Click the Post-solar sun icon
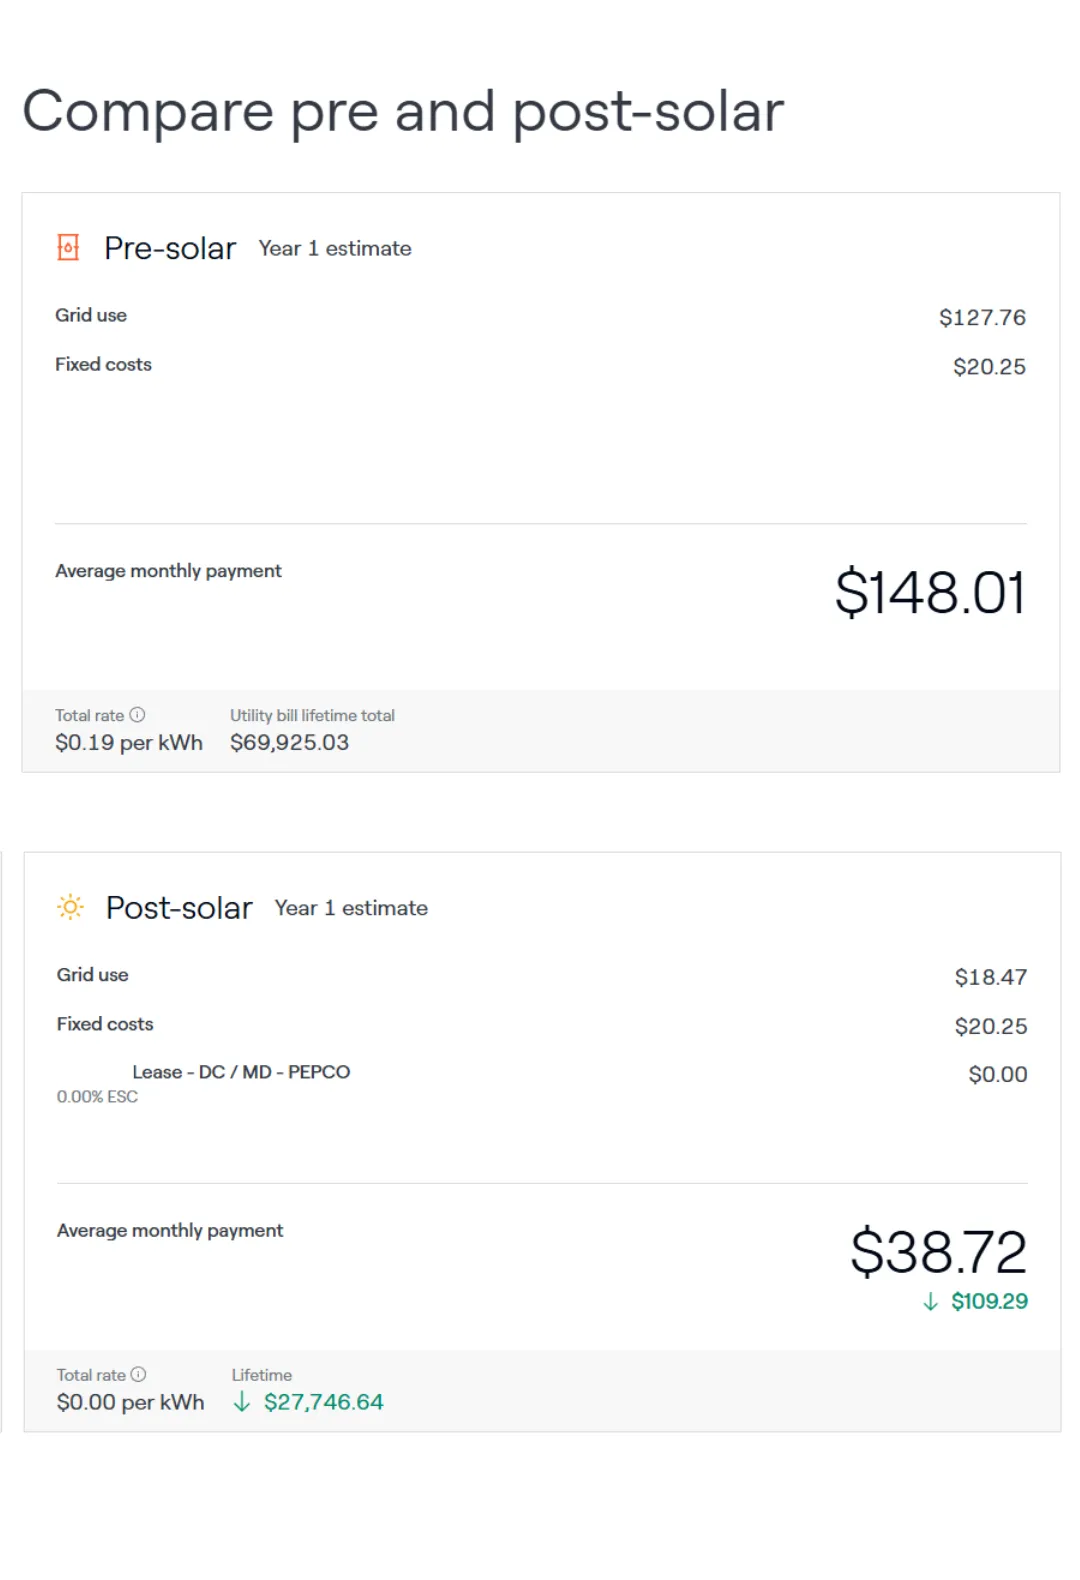The height and width of the screenshot is (1580, 1080). coord(70,907)
